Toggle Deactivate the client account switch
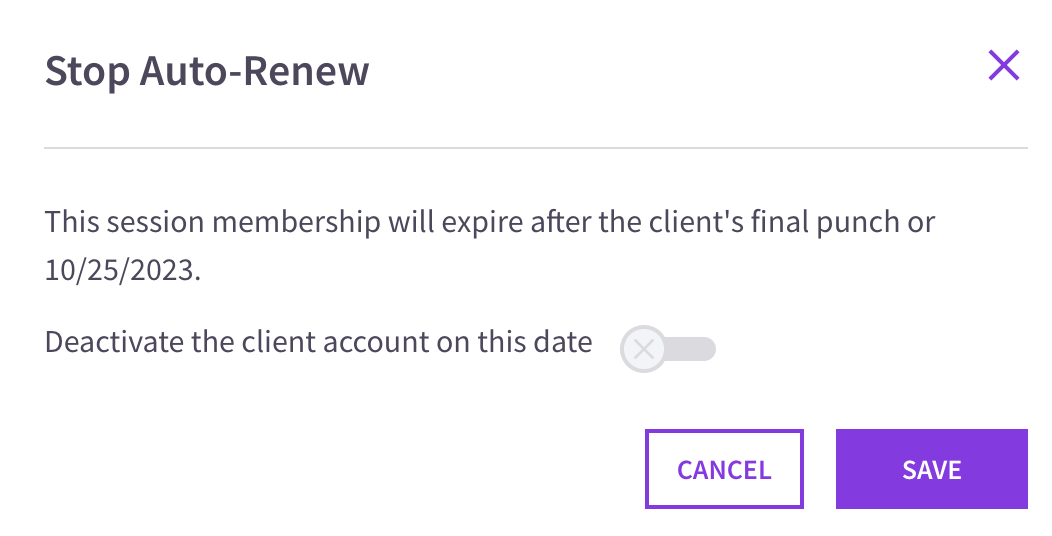 click(668, 349)
